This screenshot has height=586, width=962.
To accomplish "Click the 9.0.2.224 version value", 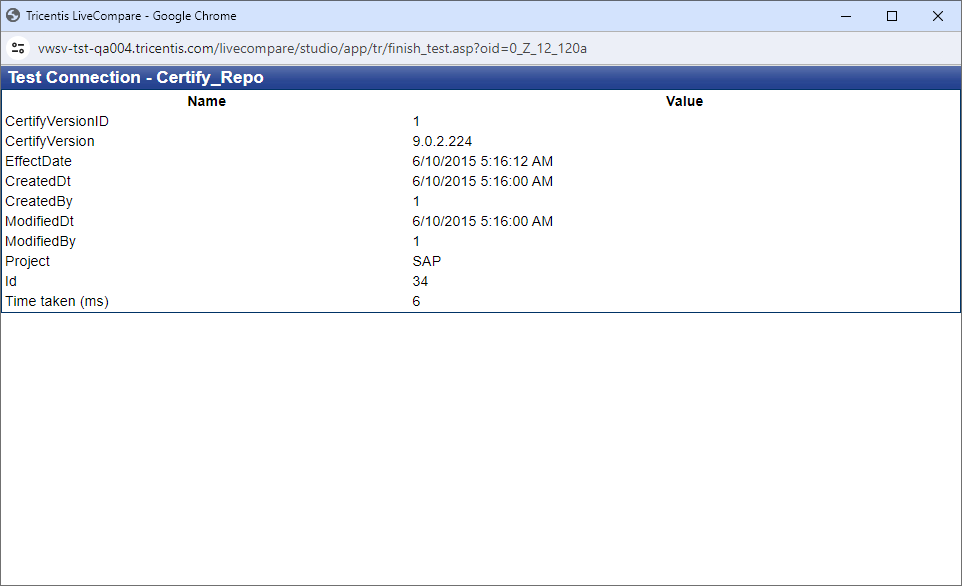I will [442, 141].
